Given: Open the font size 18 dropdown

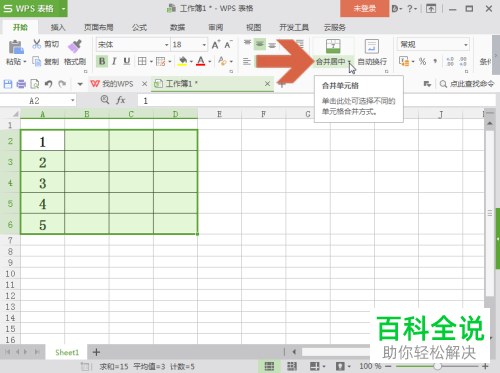Looking at the screenshot, I should click(204, 45).
